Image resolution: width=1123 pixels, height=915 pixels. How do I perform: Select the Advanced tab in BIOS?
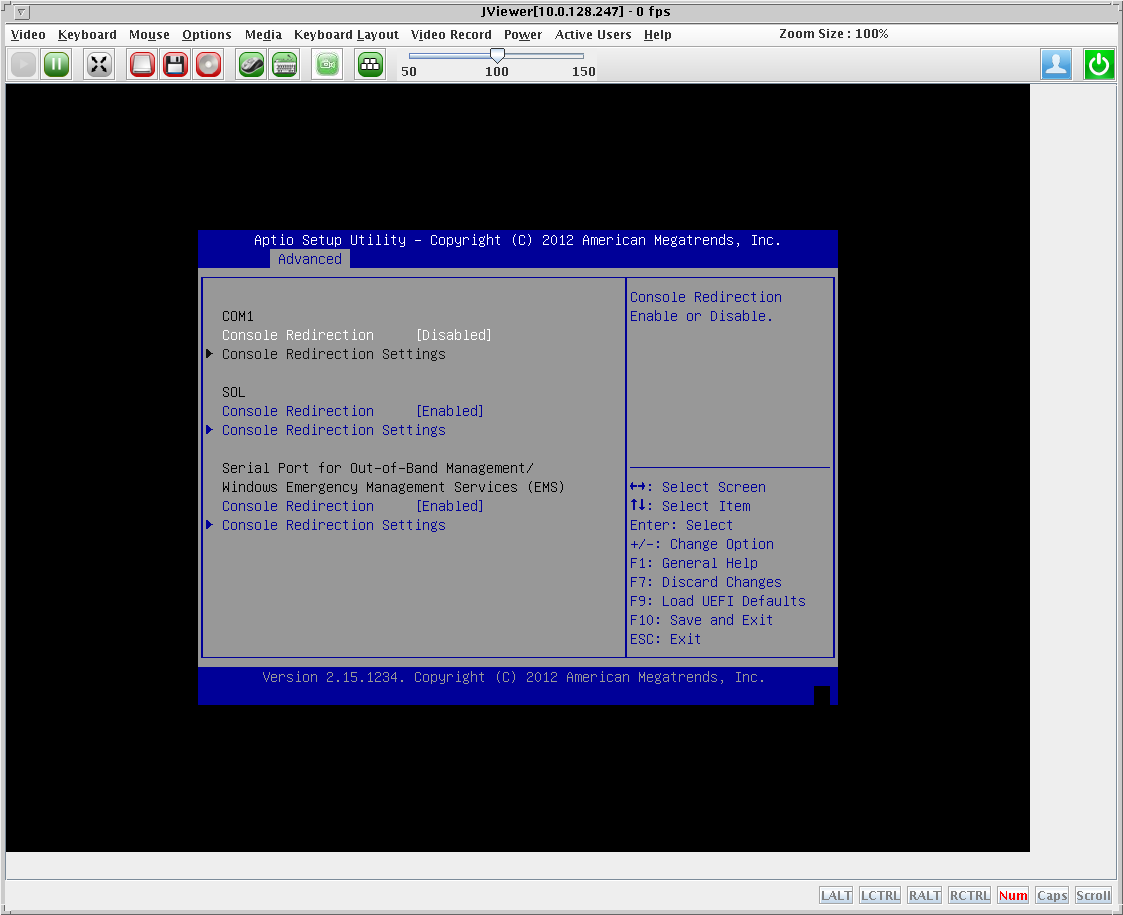(x=309, y=259)
